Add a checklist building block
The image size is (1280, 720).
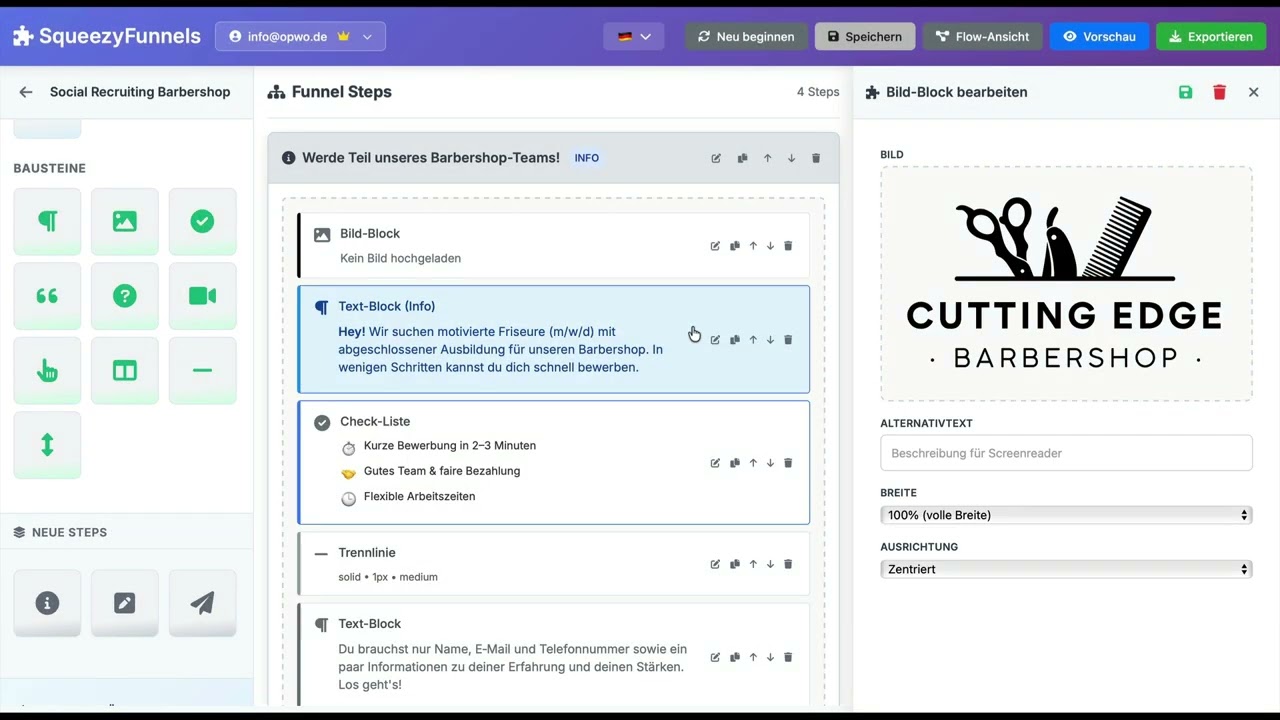[203, 221]
